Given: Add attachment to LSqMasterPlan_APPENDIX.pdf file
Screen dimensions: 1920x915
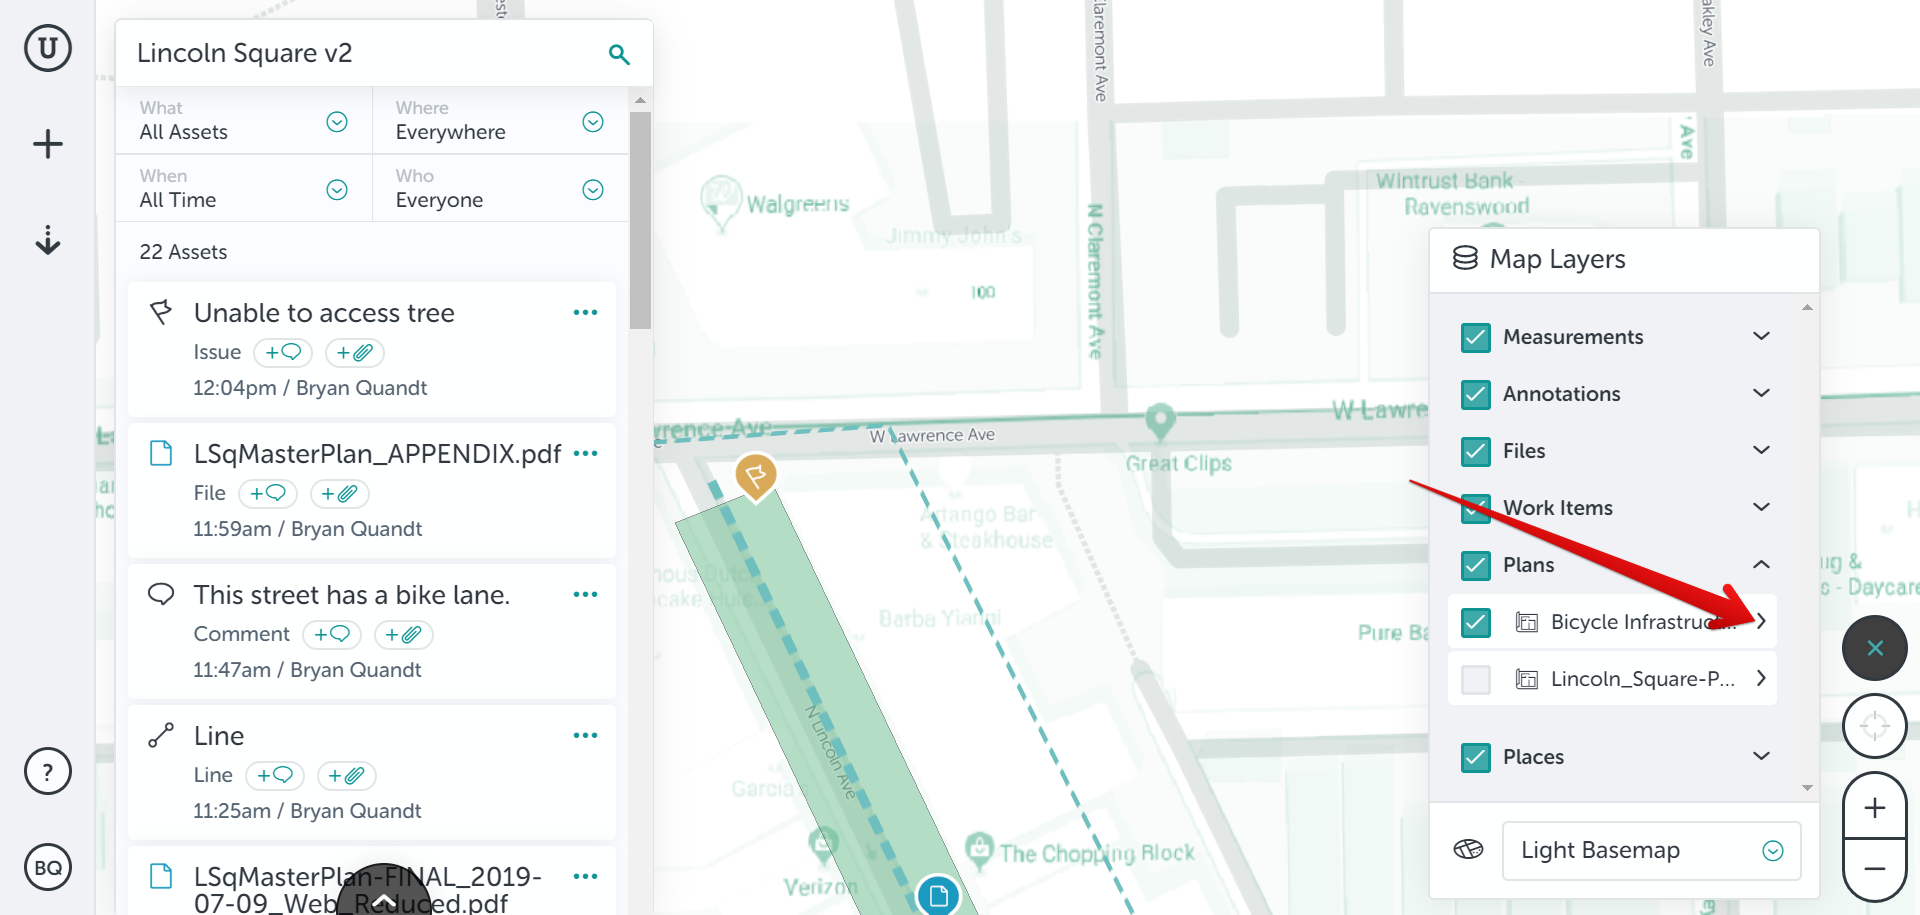Looking at the screenshot, I should (340, 494).
